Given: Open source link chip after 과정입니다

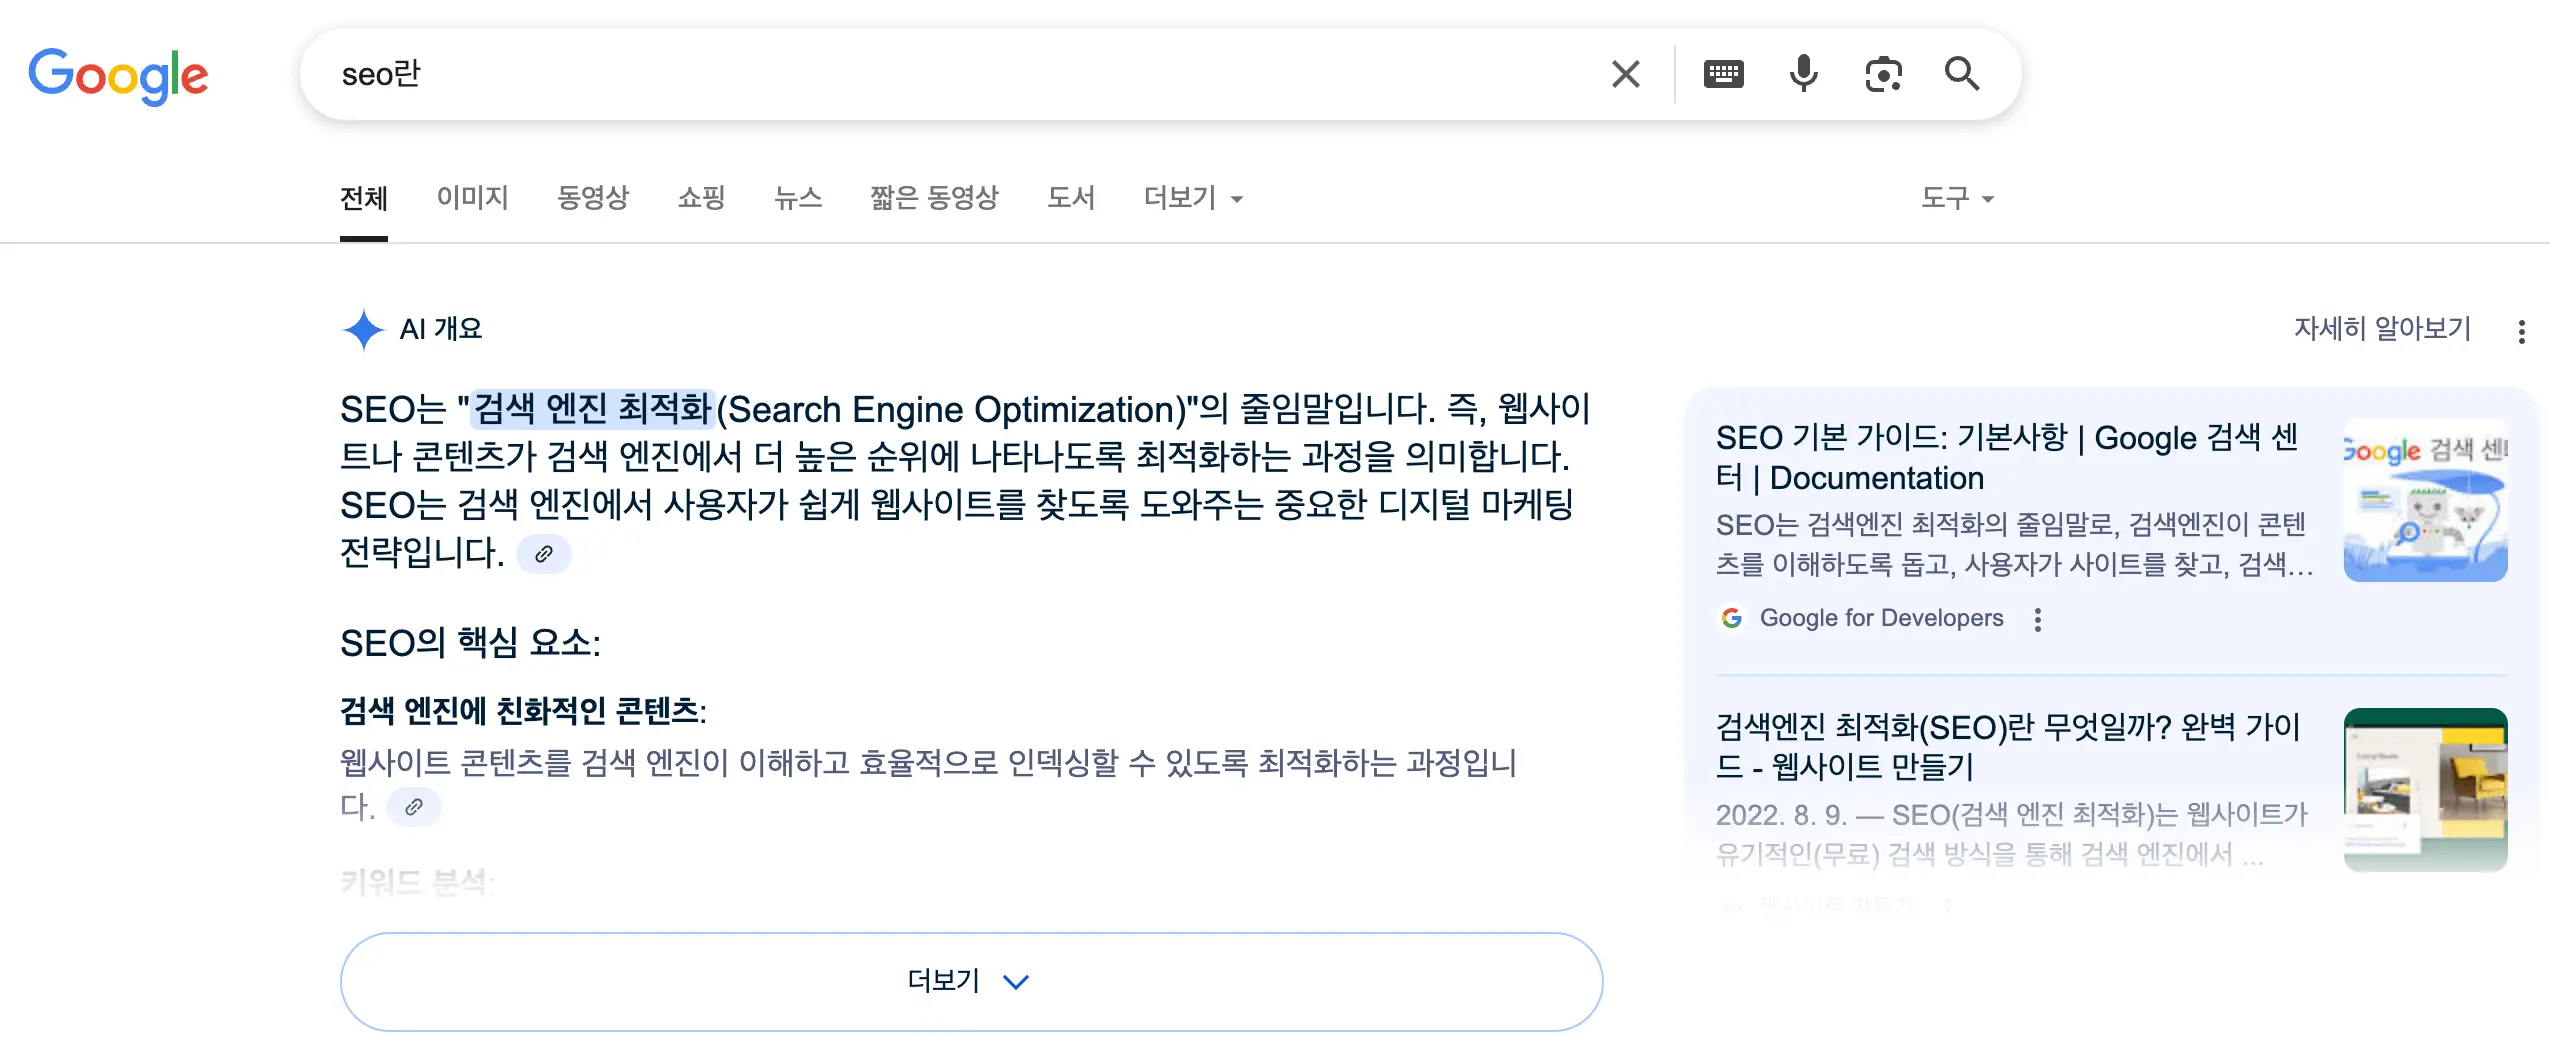Looking at the screenshot, I should pos(413,807).
